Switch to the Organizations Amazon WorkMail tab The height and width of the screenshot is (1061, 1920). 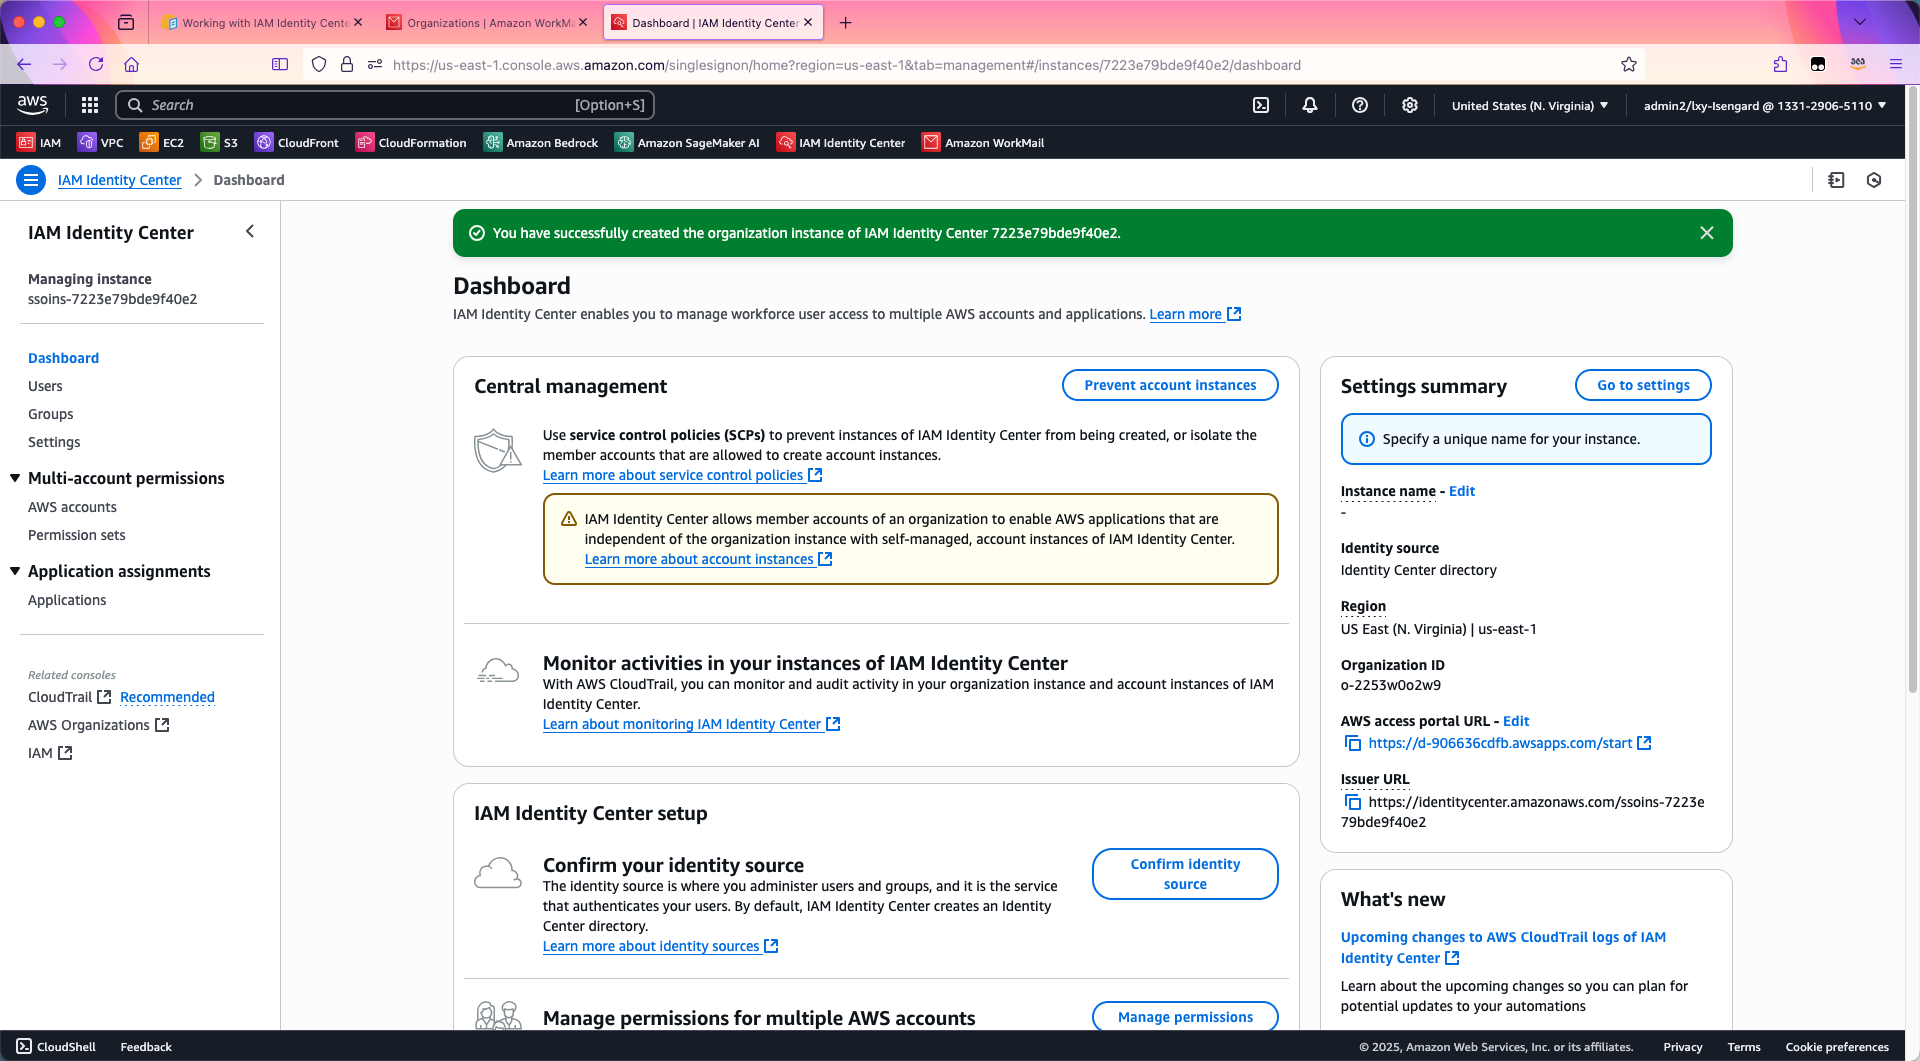[x=489, y=22]
